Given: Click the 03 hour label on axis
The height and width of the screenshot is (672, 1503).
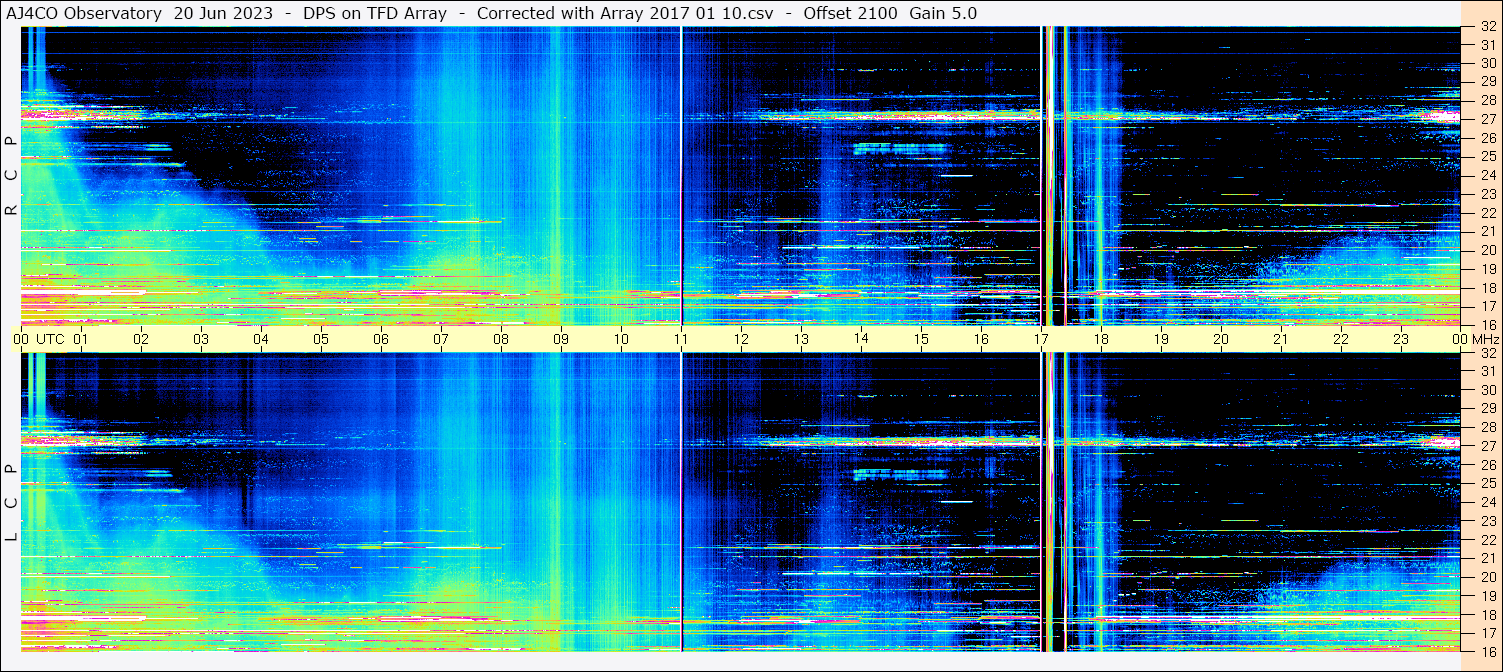Looking at the screenshot, I should 201,339.
